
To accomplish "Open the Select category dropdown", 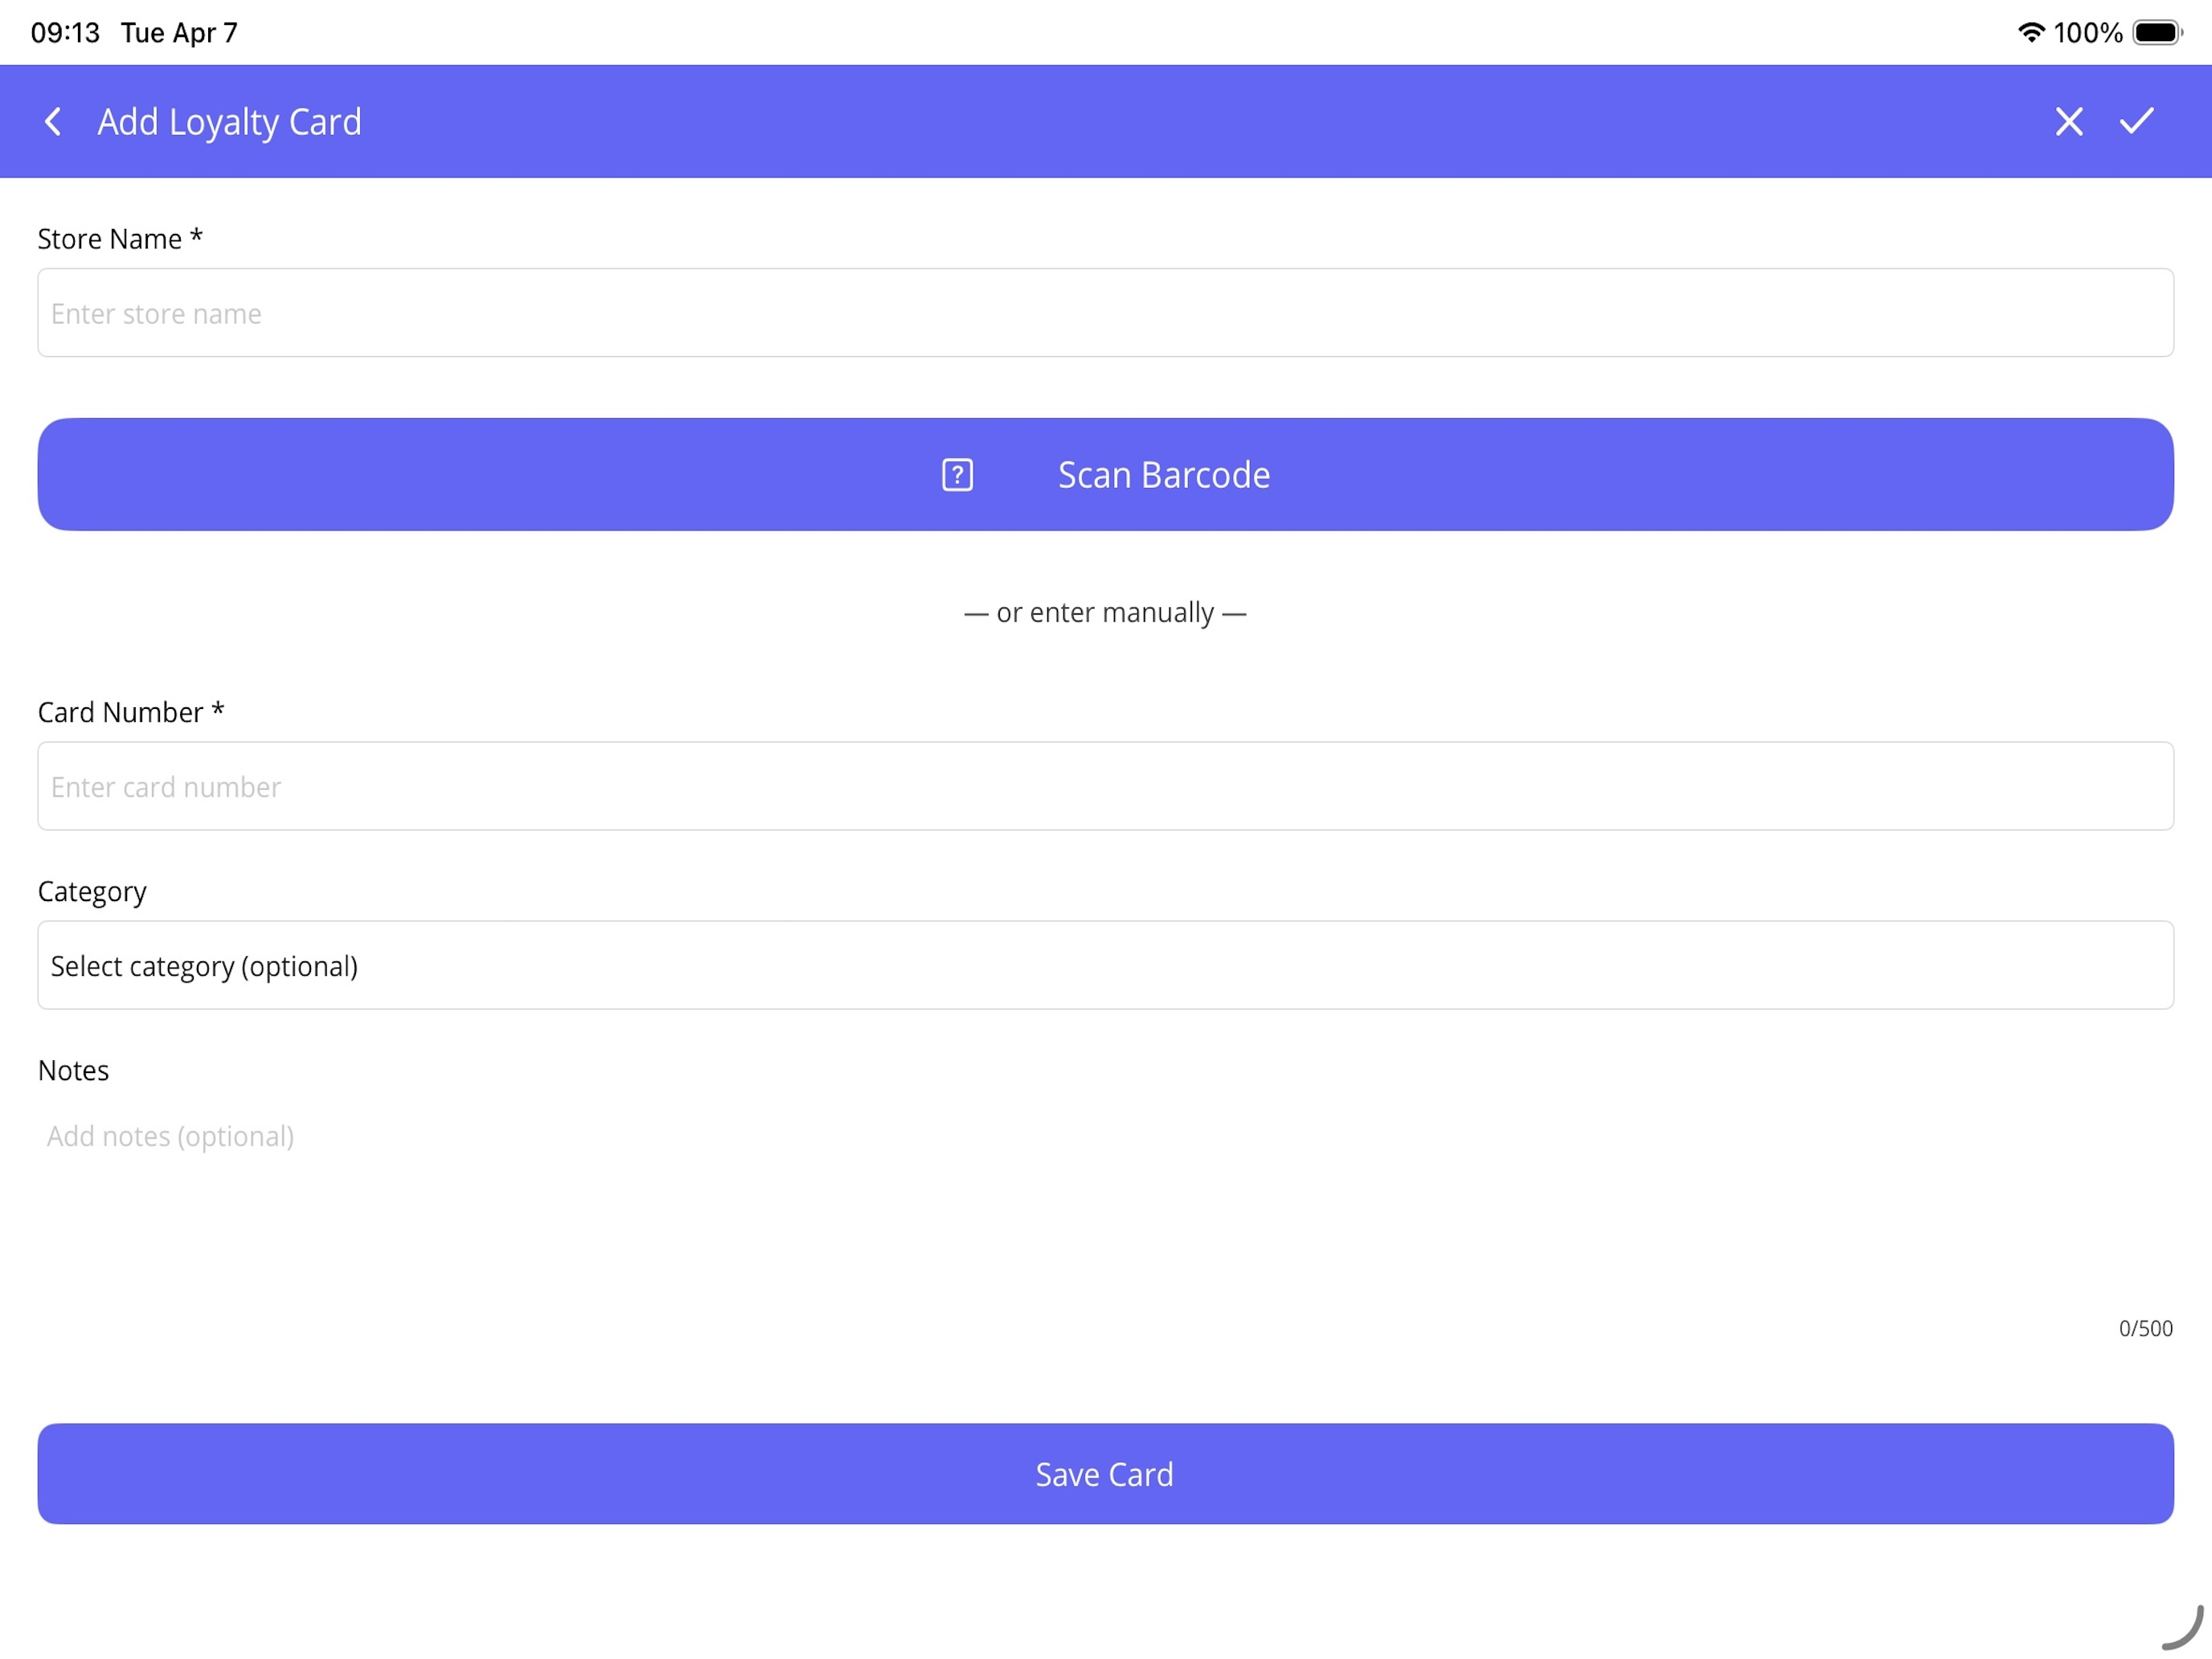I will click(x=1106, y=965).
